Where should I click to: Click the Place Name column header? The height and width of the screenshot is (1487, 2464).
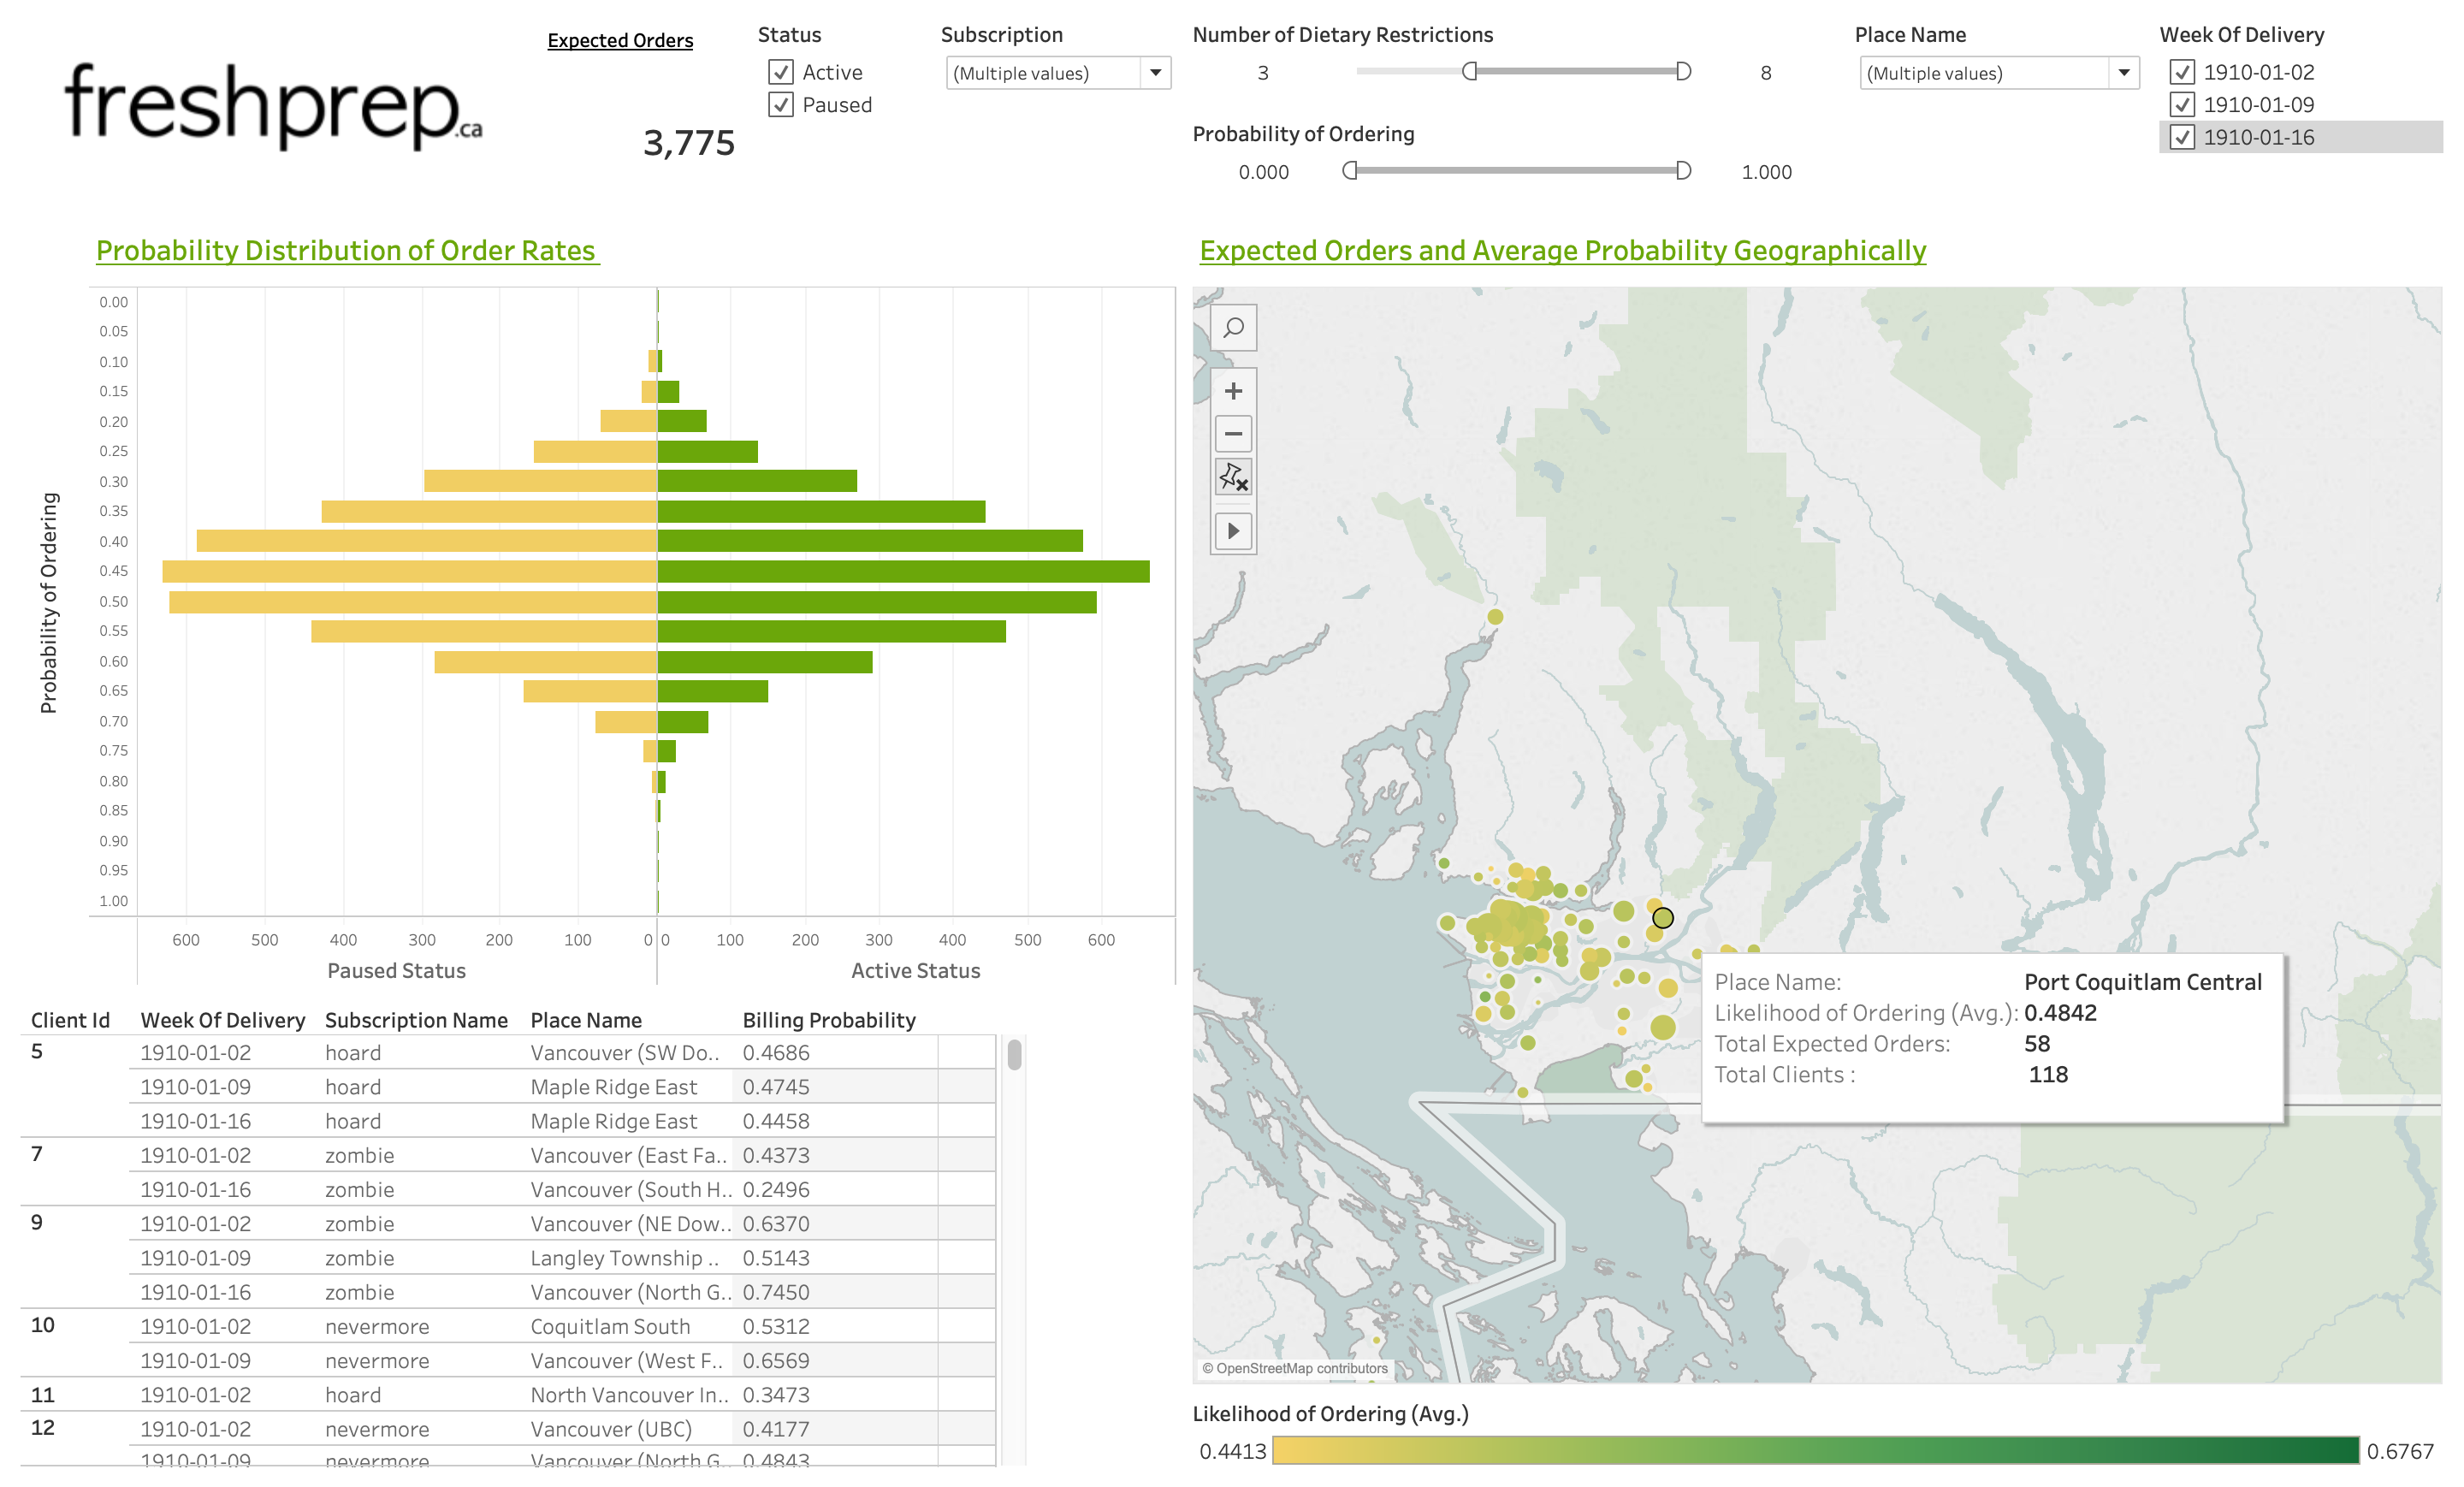(586, 1020)
